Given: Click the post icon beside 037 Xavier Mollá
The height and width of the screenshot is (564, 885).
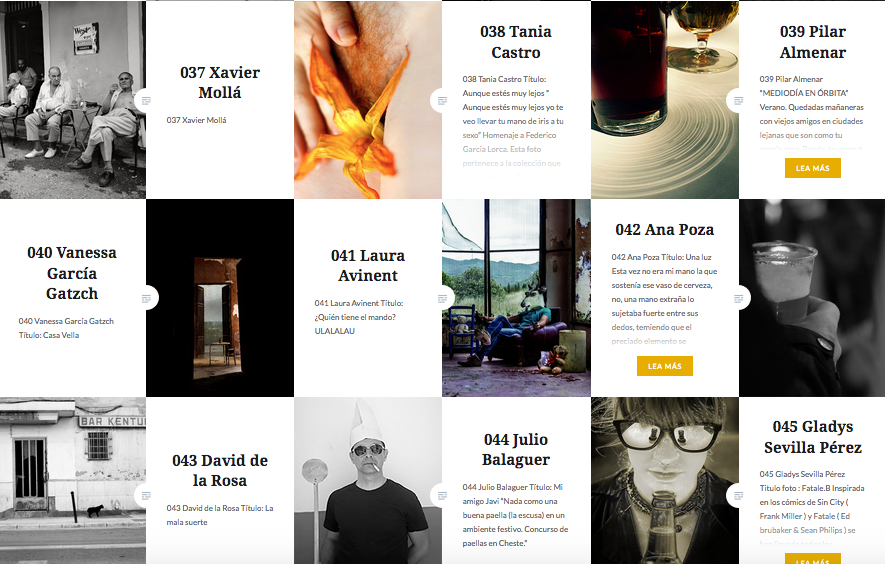Looking at the screenshot, I should pos(146,100).
